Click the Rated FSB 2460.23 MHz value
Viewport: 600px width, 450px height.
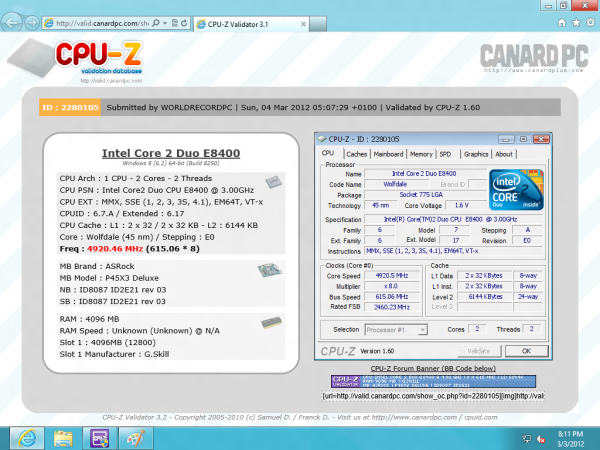click(x=392, y=307)
